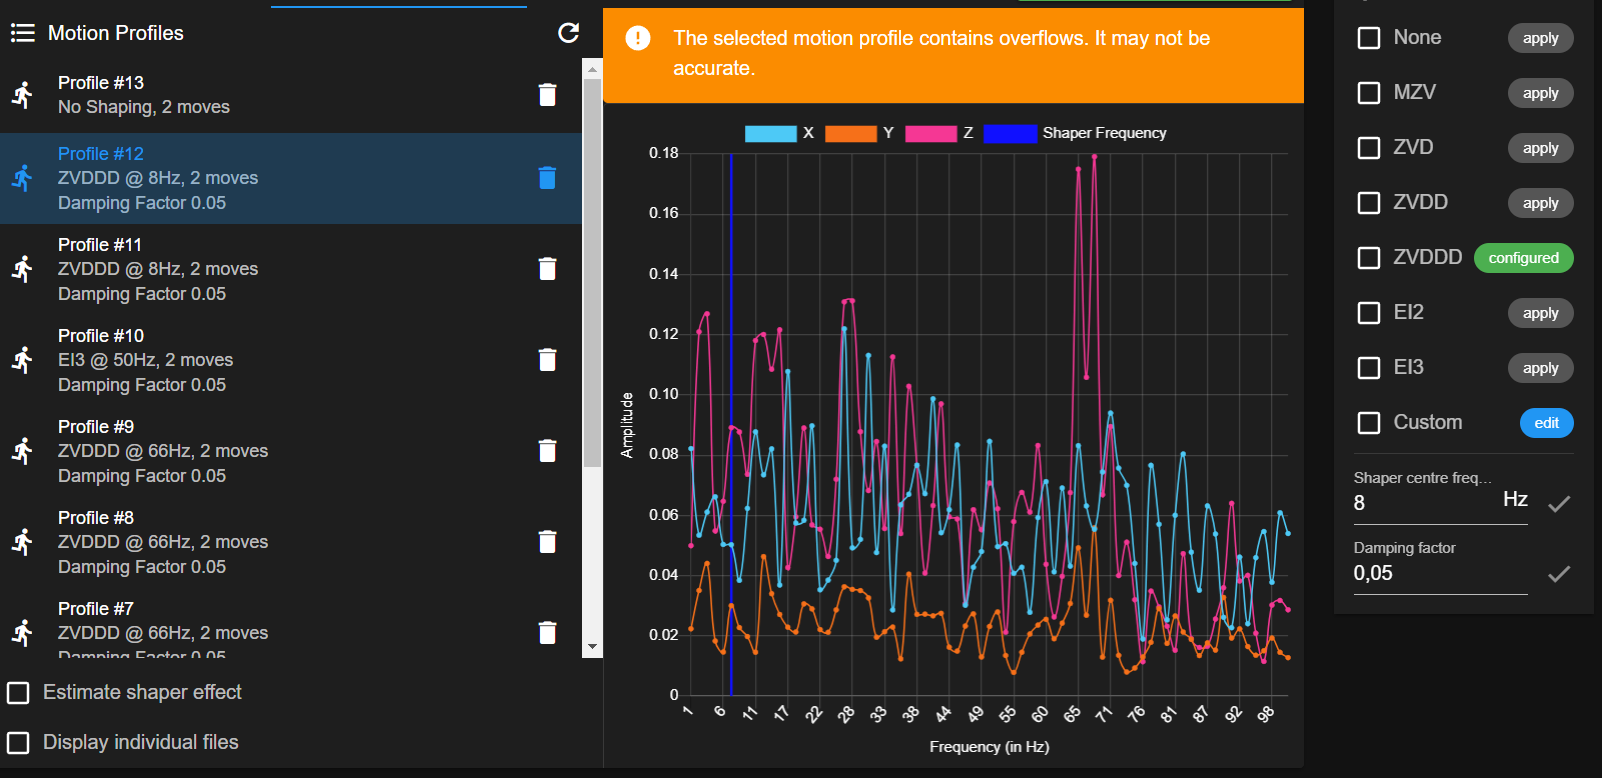The height and width of the screenshot is (778, 1602).
Task: Enable Estimate shaper effect
Action: click(x=18, y=693)
